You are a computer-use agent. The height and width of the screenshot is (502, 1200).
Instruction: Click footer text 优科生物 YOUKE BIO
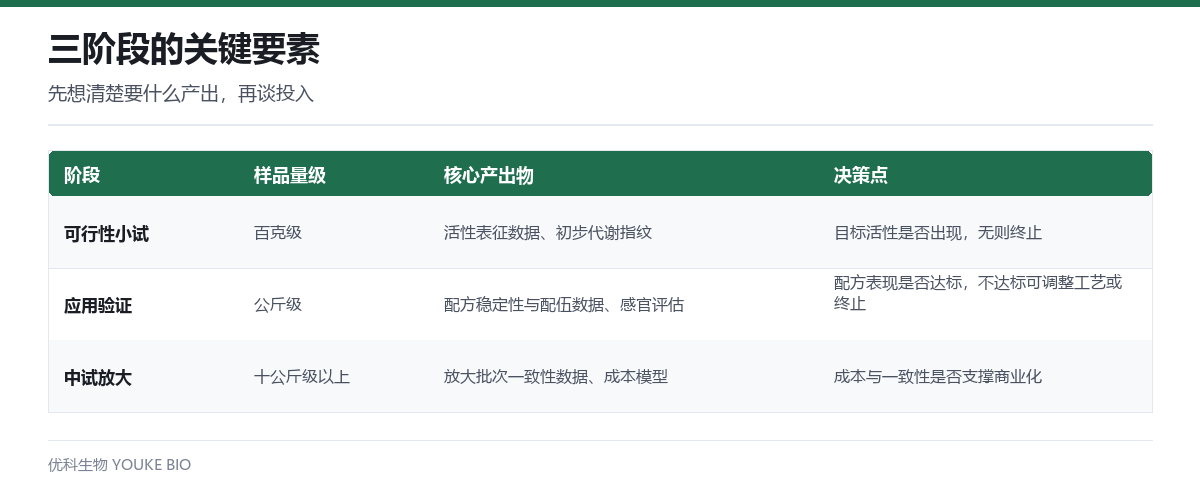tap(119, 465)
